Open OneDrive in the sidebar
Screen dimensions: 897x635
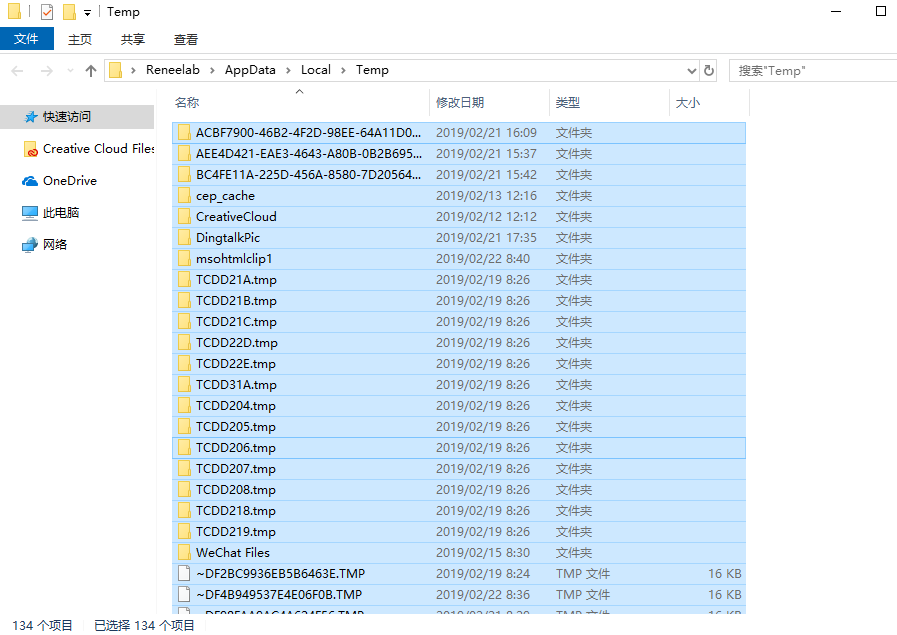70,181
